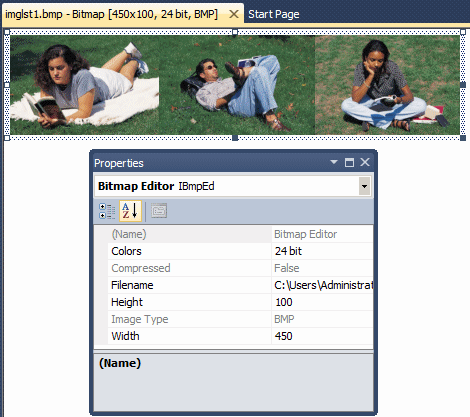Screen dimensions: 470x417
Task: Switch to the imglst1.bmp bitmap tab
Action: click(x=111, y=14)
